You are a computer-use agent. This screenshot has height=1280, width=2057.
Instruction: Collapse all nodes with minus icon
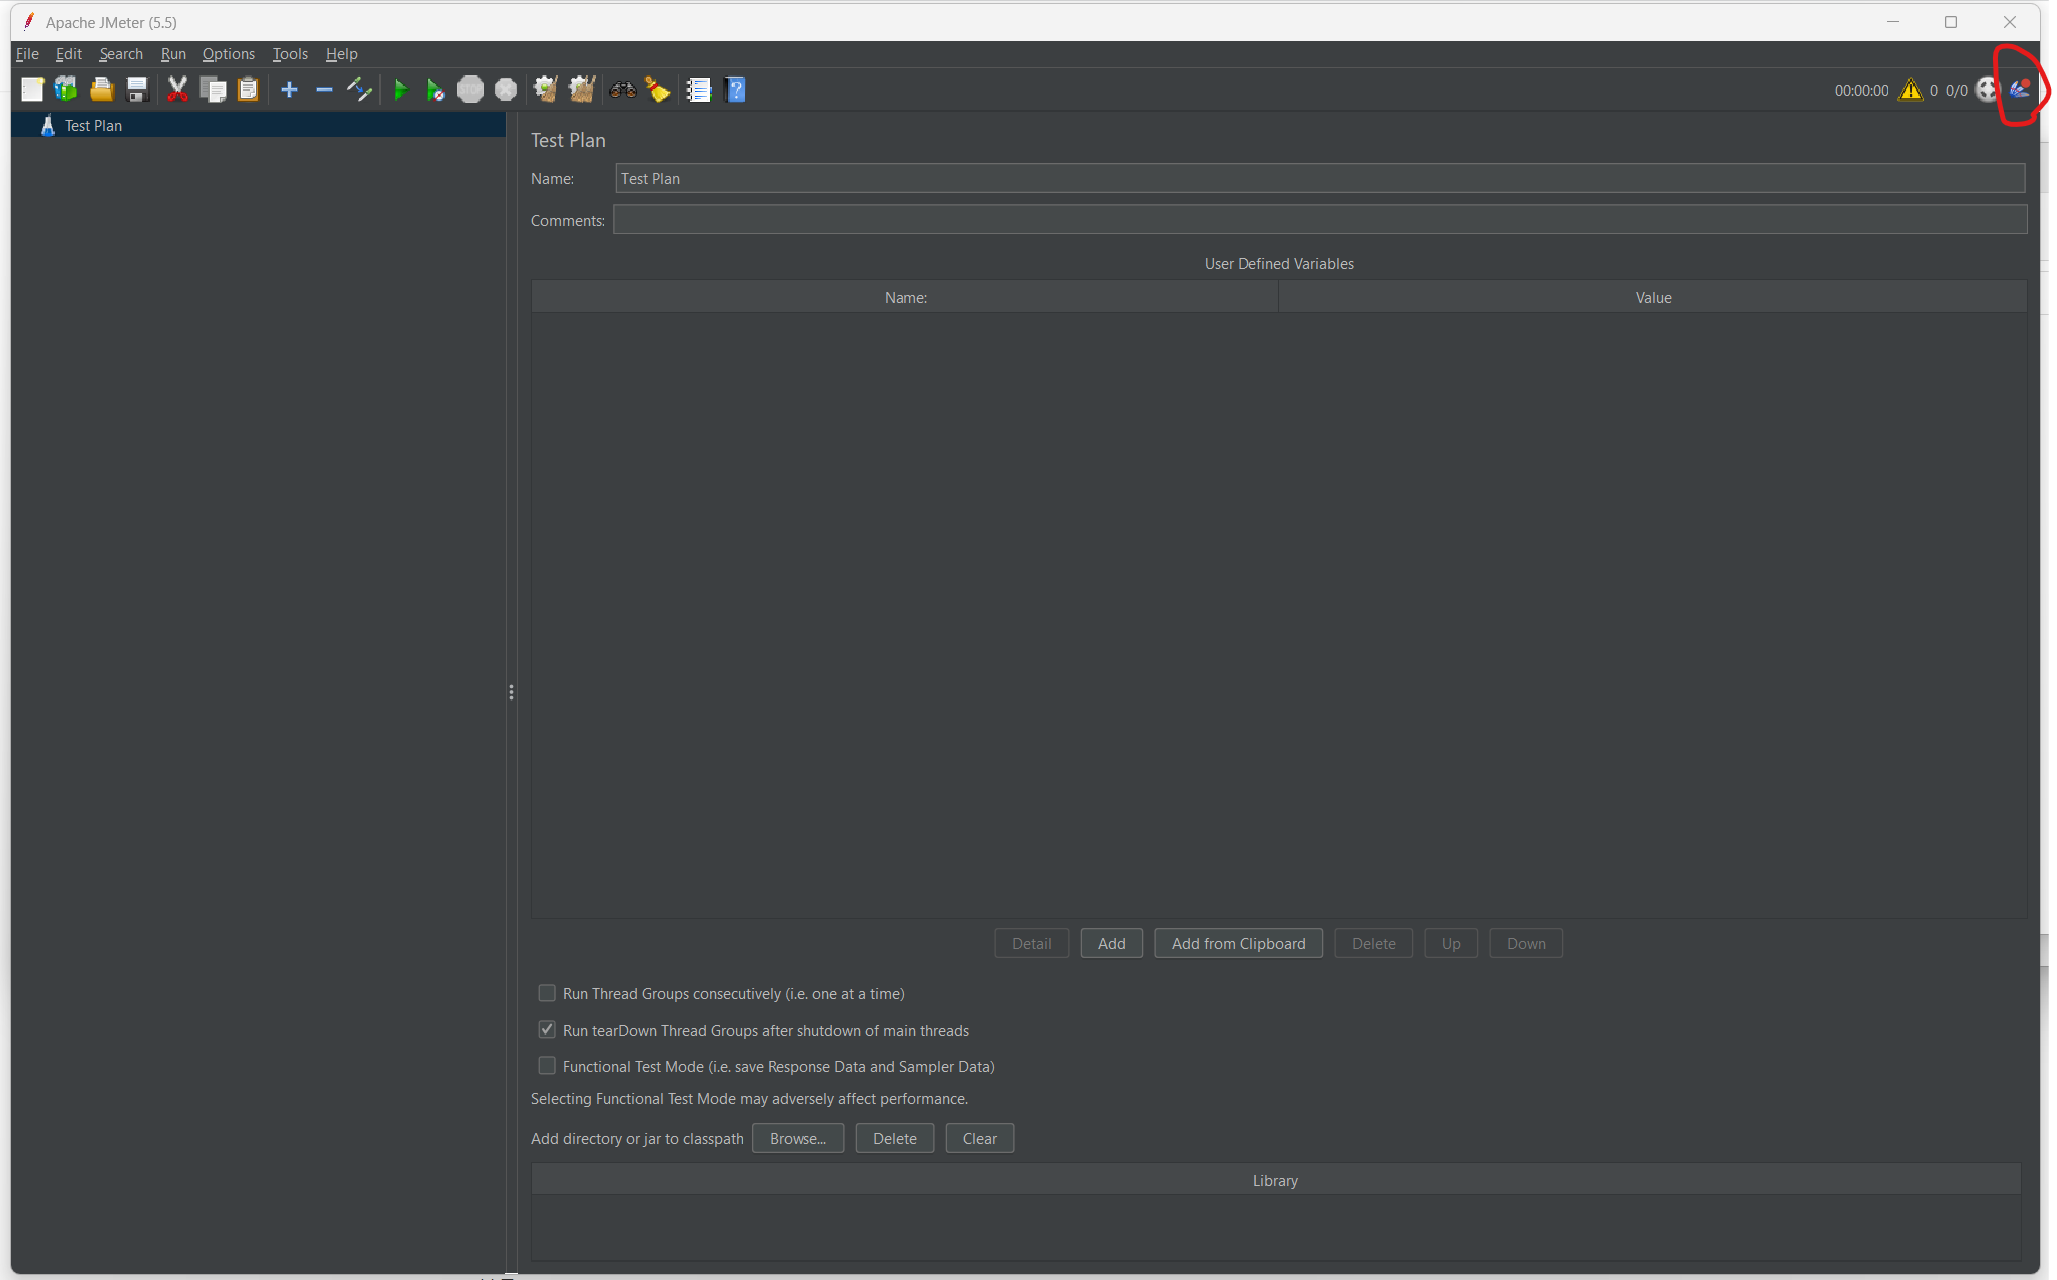[324, 90]
